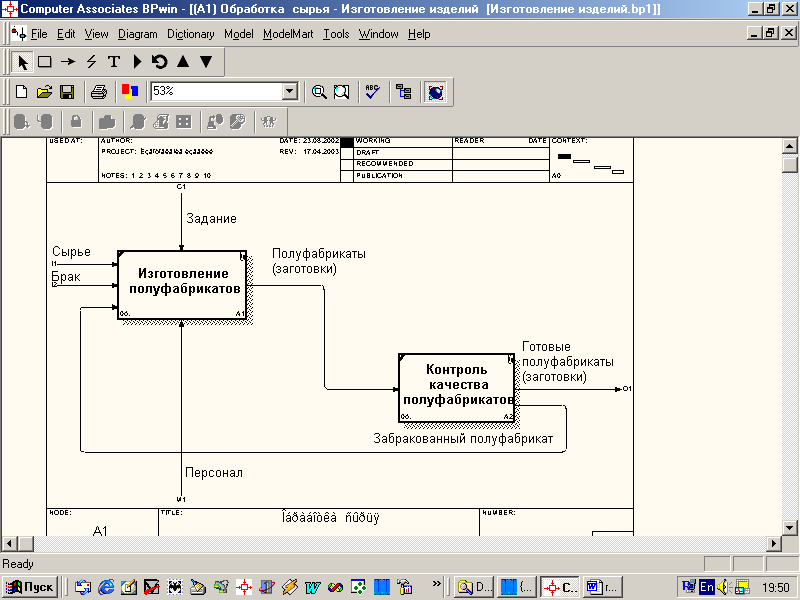
Task: Print the diagram
Action: coord(98,92)
